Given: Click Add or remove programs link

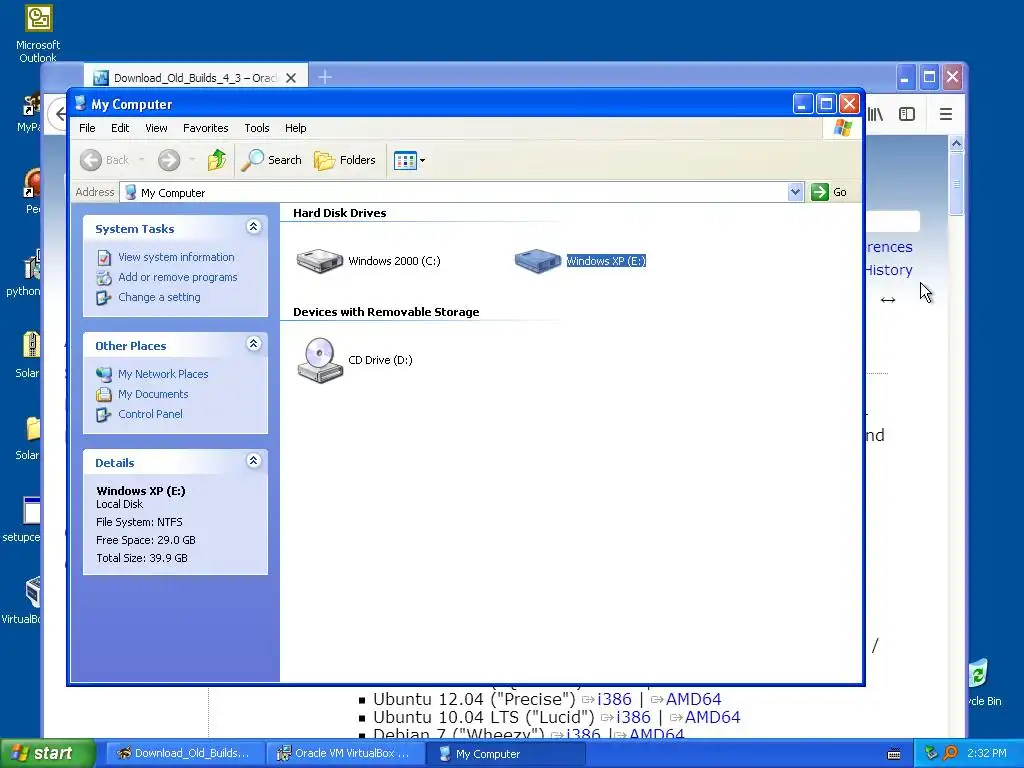Looking at the screenshot, I should tap(178, 277).
